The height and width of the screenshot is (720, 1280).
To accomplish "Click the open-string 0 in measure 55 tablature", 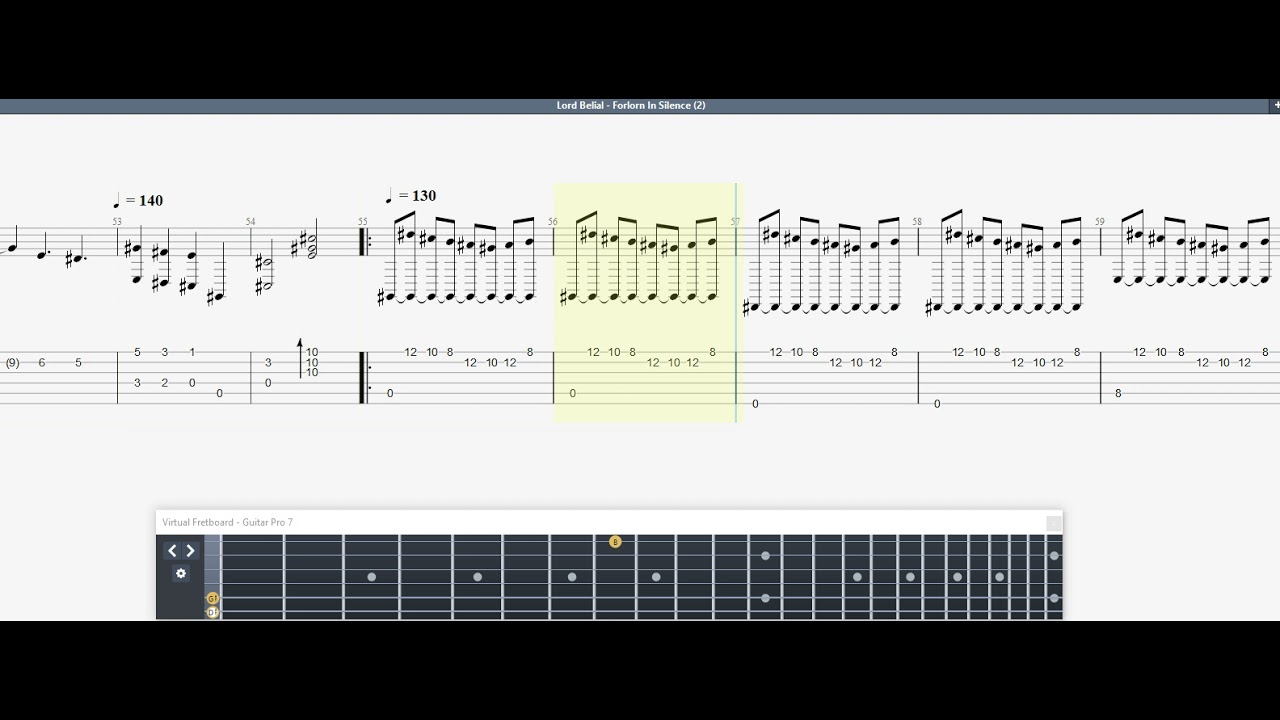I will [390, 393].
